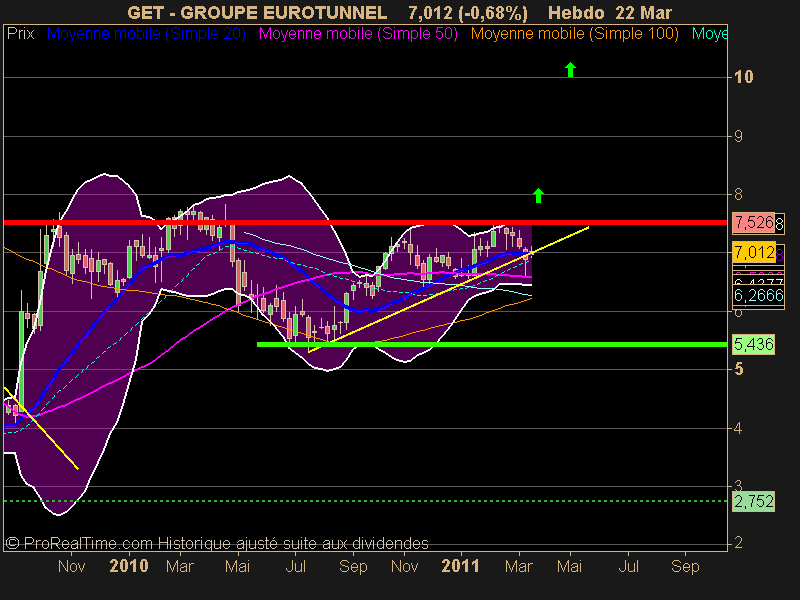The width and height of the screenshot is (800, 600).
Task: Click the 'Nov' label preceding 2010
Action: click(x=71, y=566)
